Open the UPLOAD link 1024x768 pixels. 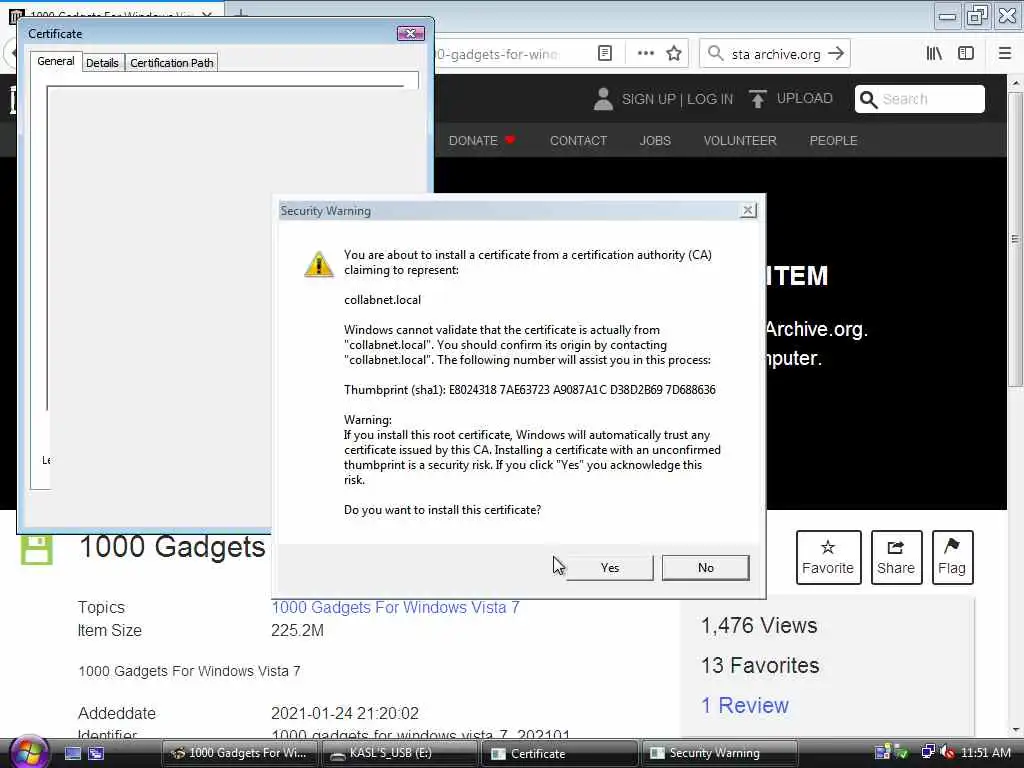pyautogui.click(x=805, y=99)
